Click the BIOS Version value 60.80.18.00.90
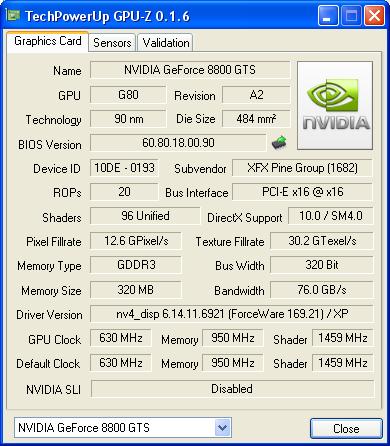The image size is (390, 446). 178,143
